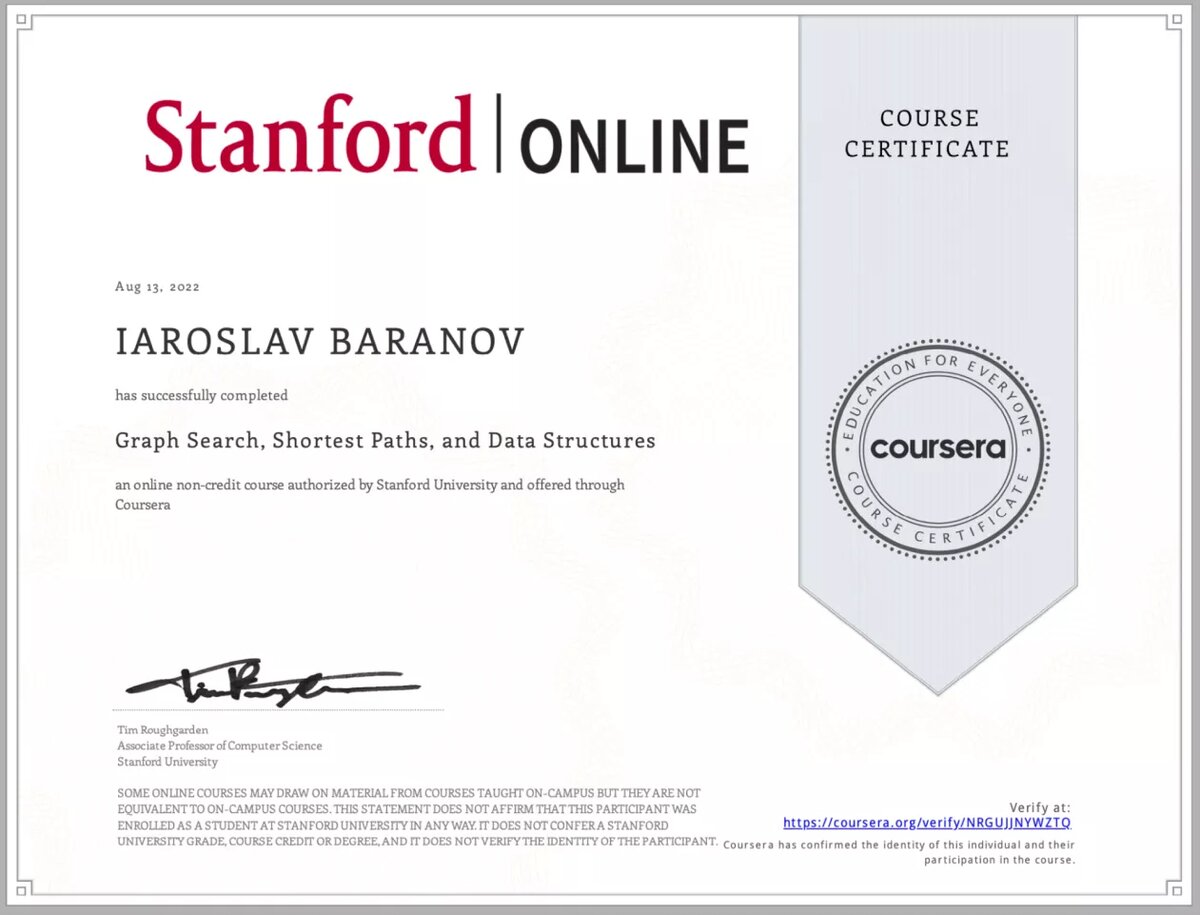Click the Stanford ONLINE logo
The height and width of the screenshot is (915, 1200).
pos(447,135)
